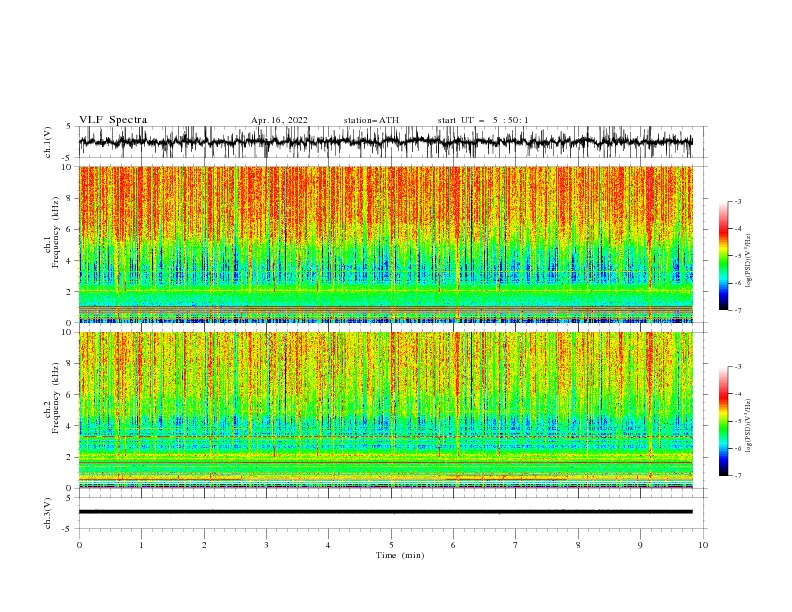
Task: Click the "ch.3(V)" axis label
Action: 48,513
